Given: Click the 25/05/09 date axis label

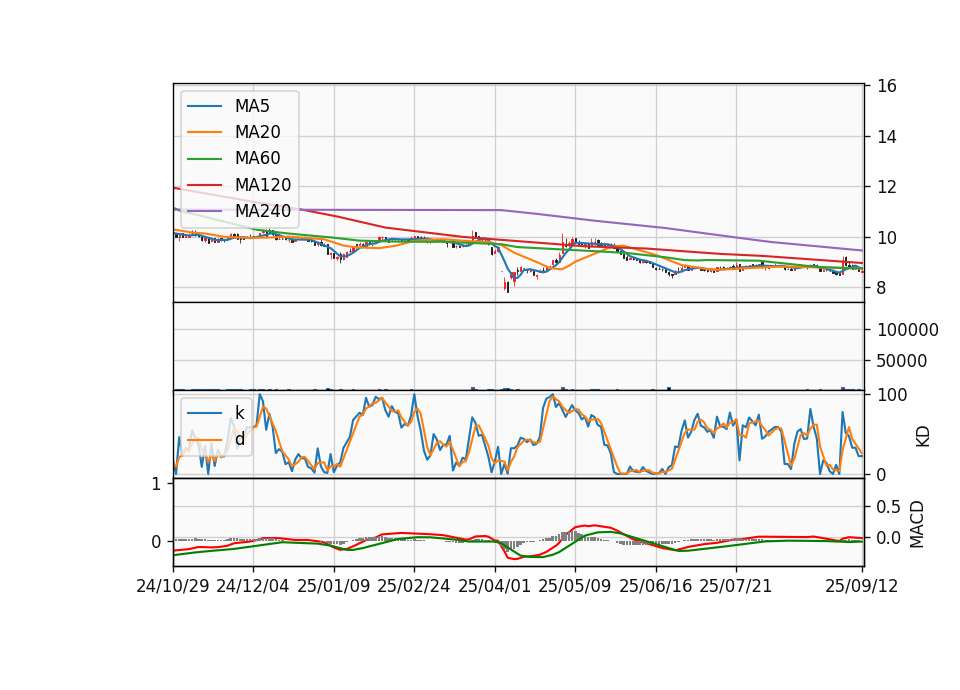Looking at the screenshot, I should coord(575,586).
